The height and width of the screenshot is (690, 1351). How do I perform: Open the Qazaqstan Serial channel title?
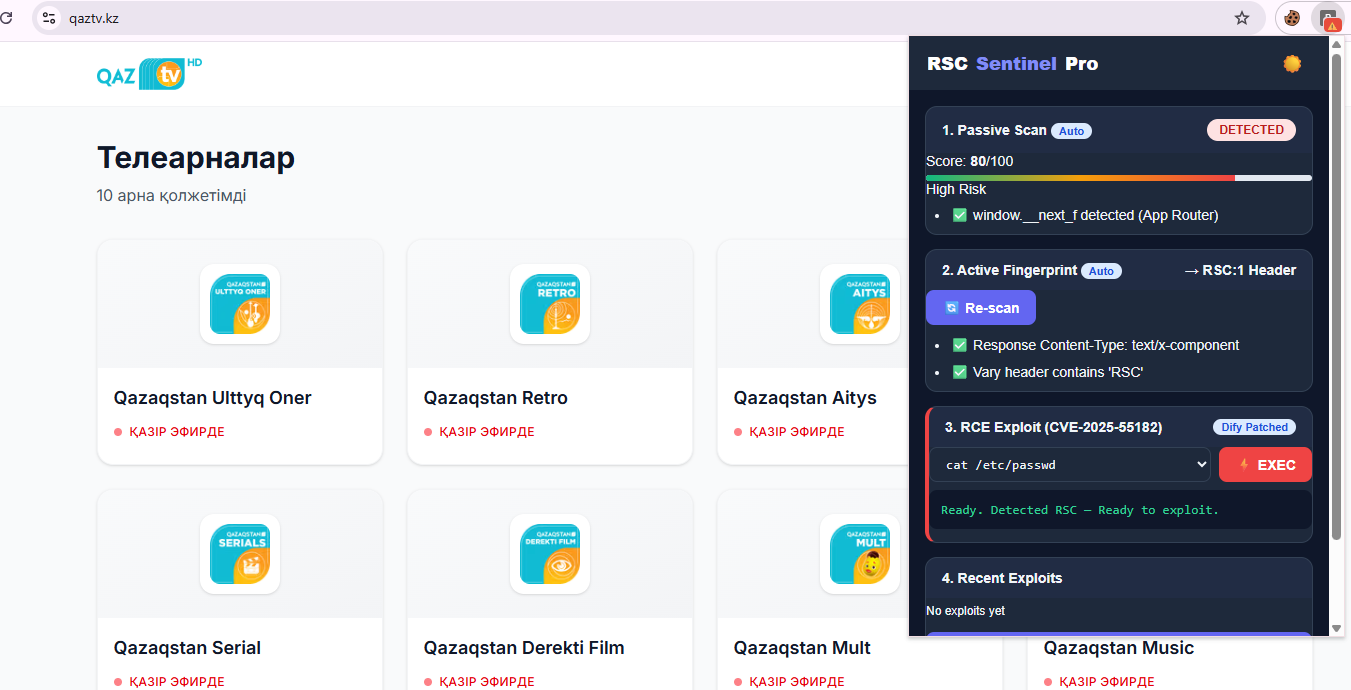pos(188,648)
